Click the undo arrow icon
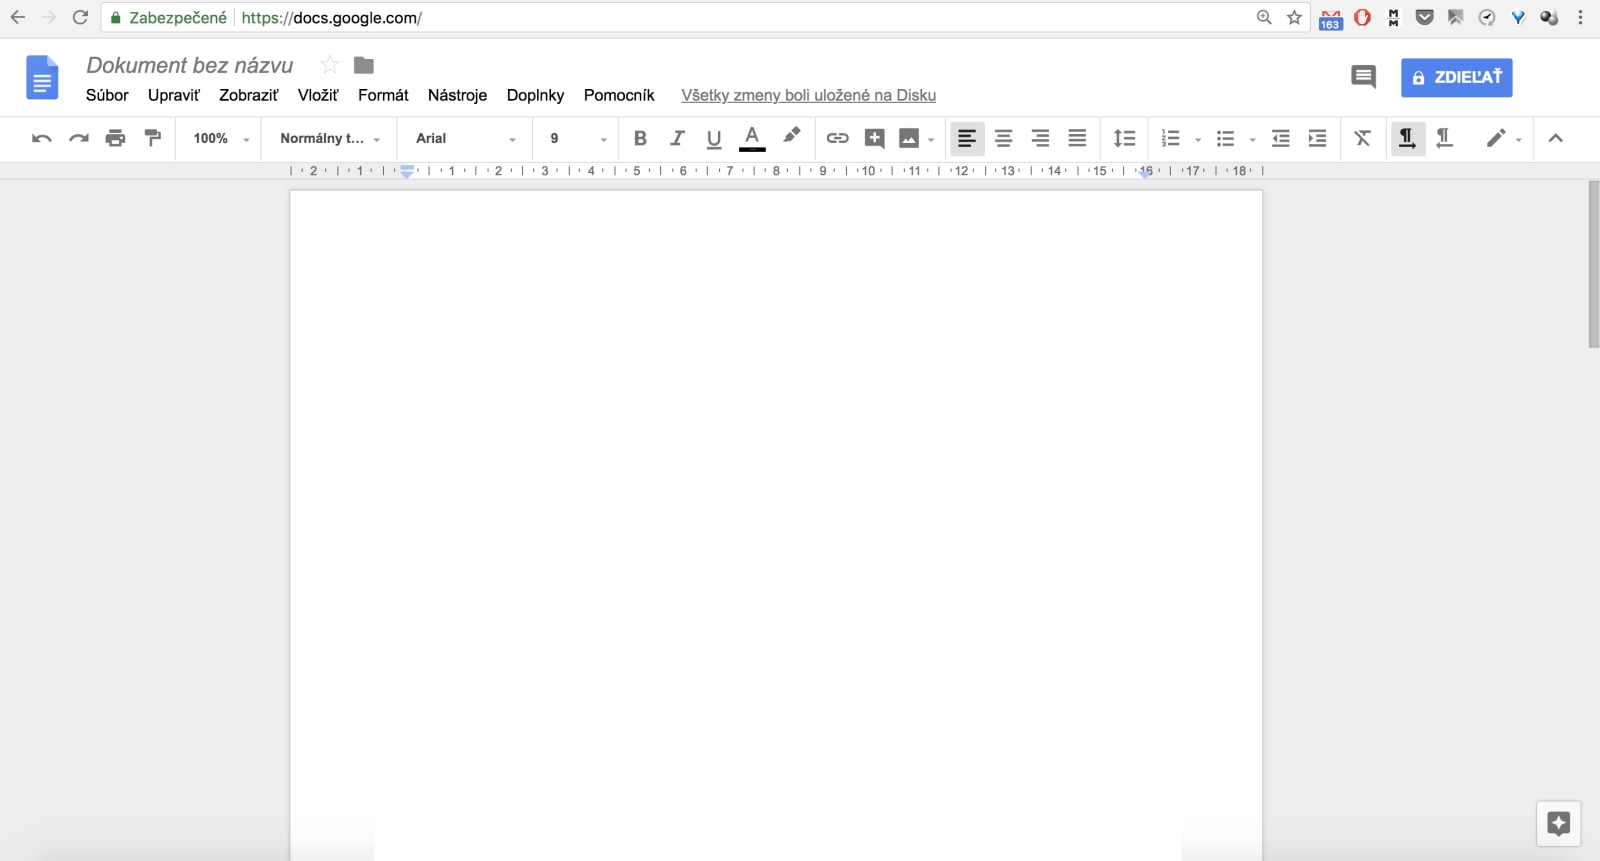 pyautogui.click(x=41, y=139)
